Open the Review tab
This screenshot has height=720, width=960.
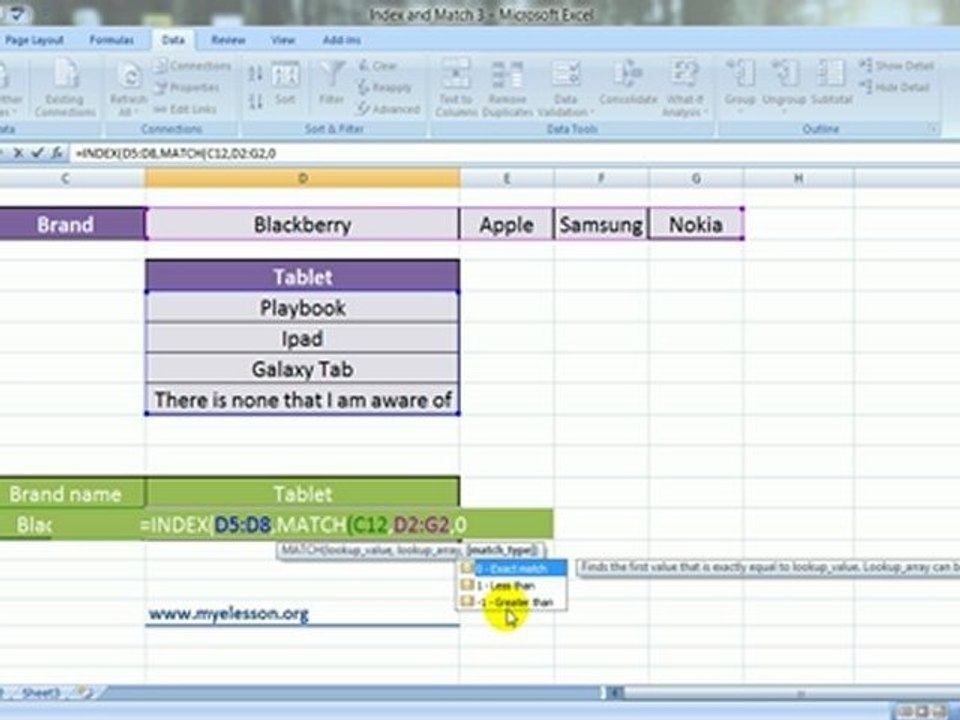click(228, 40)
